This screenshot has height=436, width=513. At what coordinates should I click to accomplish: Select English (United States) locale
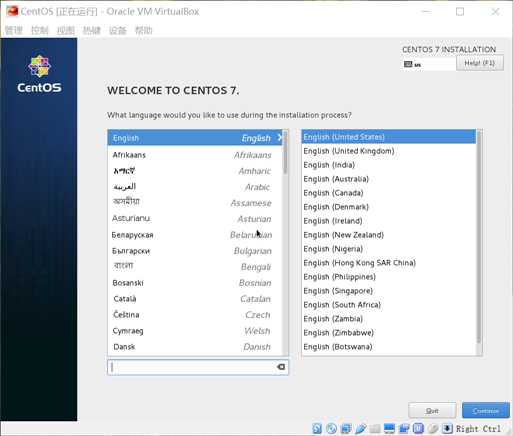[389, 137]
